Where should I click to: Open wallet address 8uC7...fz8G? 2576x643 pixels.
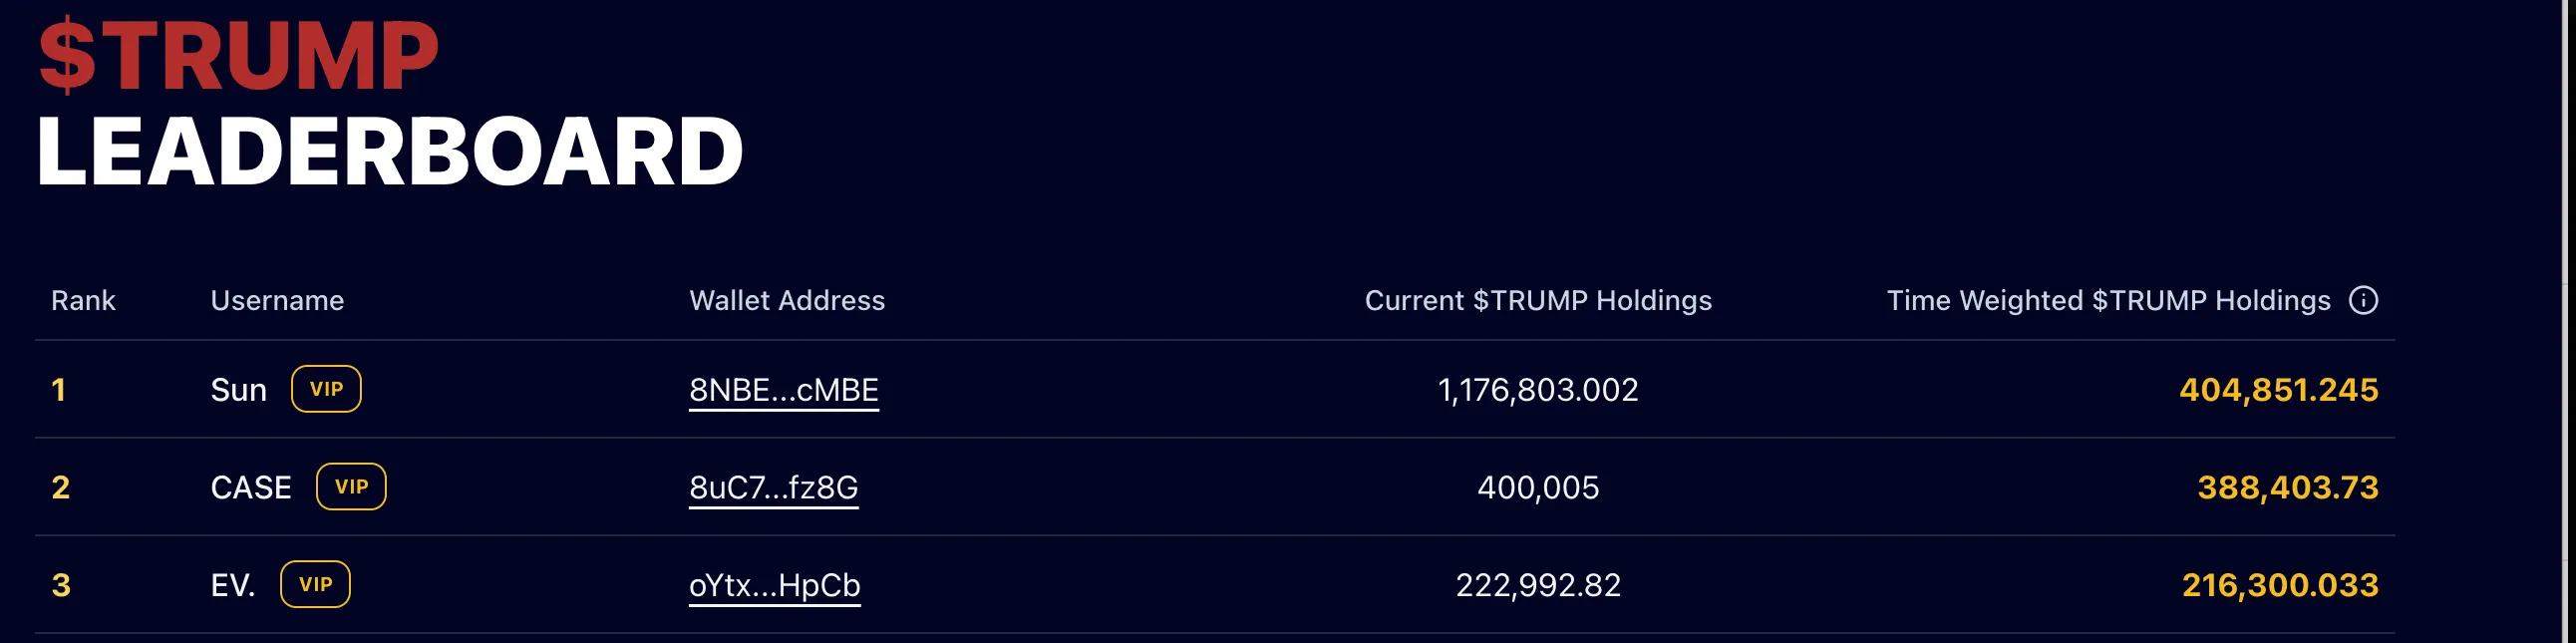775,488
